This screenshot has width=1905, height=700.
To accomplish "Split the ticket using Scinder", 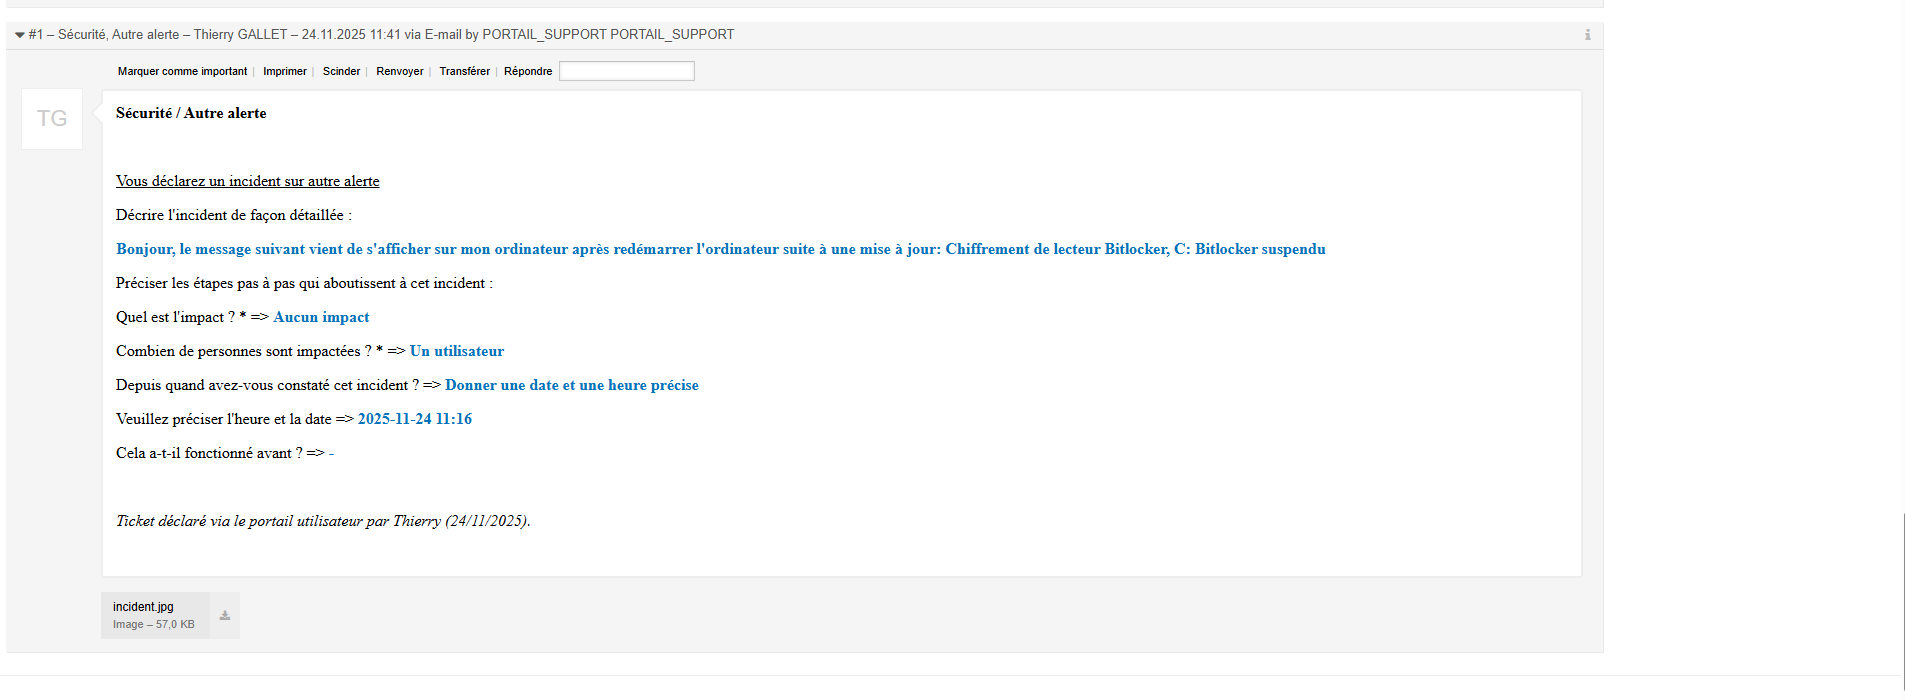I will tap(341, 72).
